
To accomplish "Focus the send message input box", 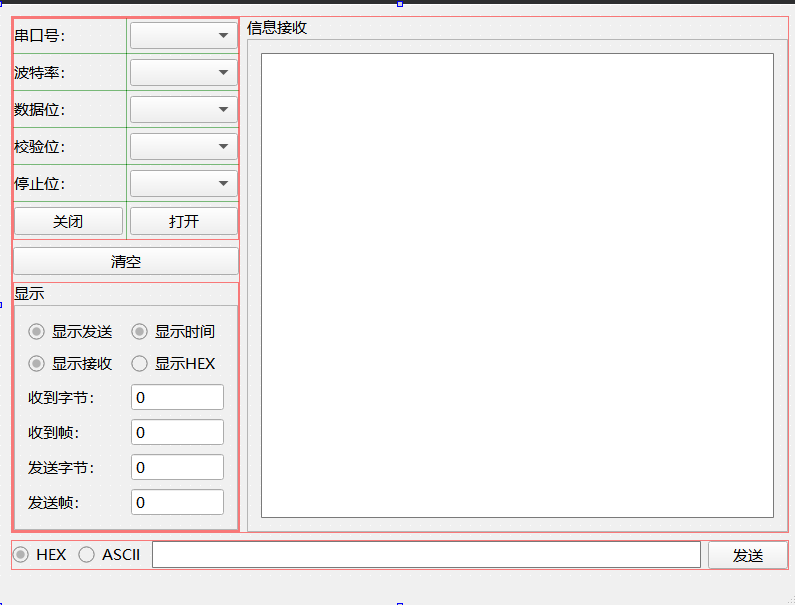I will coord(426,555).
